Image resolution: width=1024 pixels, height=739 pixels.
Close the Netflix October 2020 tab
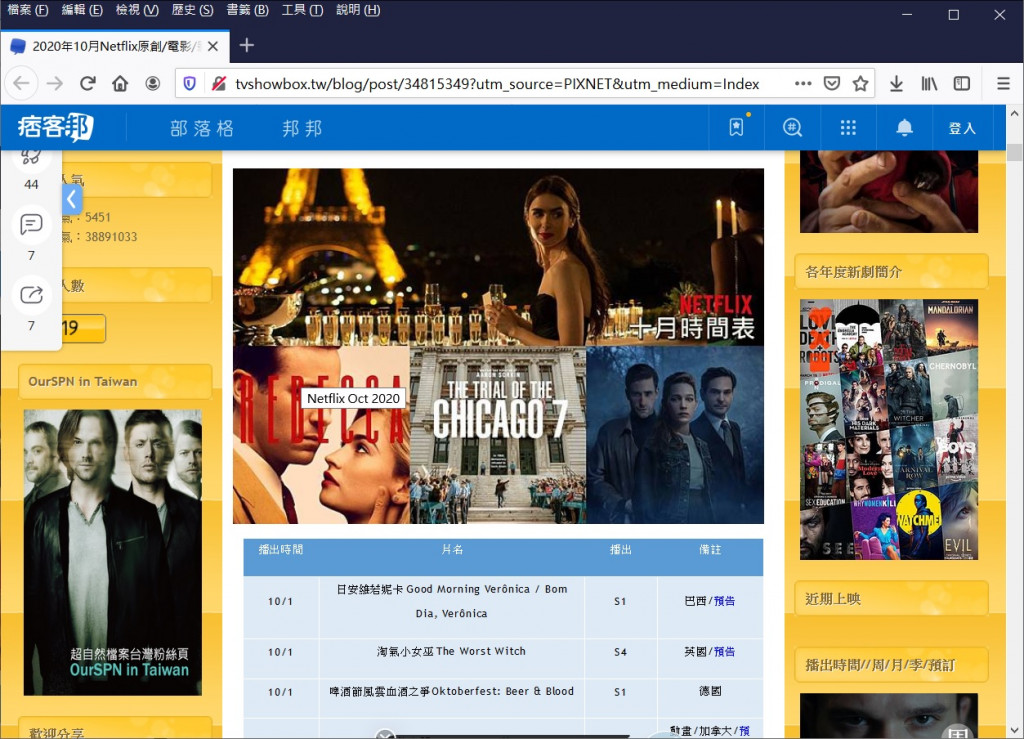click(x=213, y=46)
